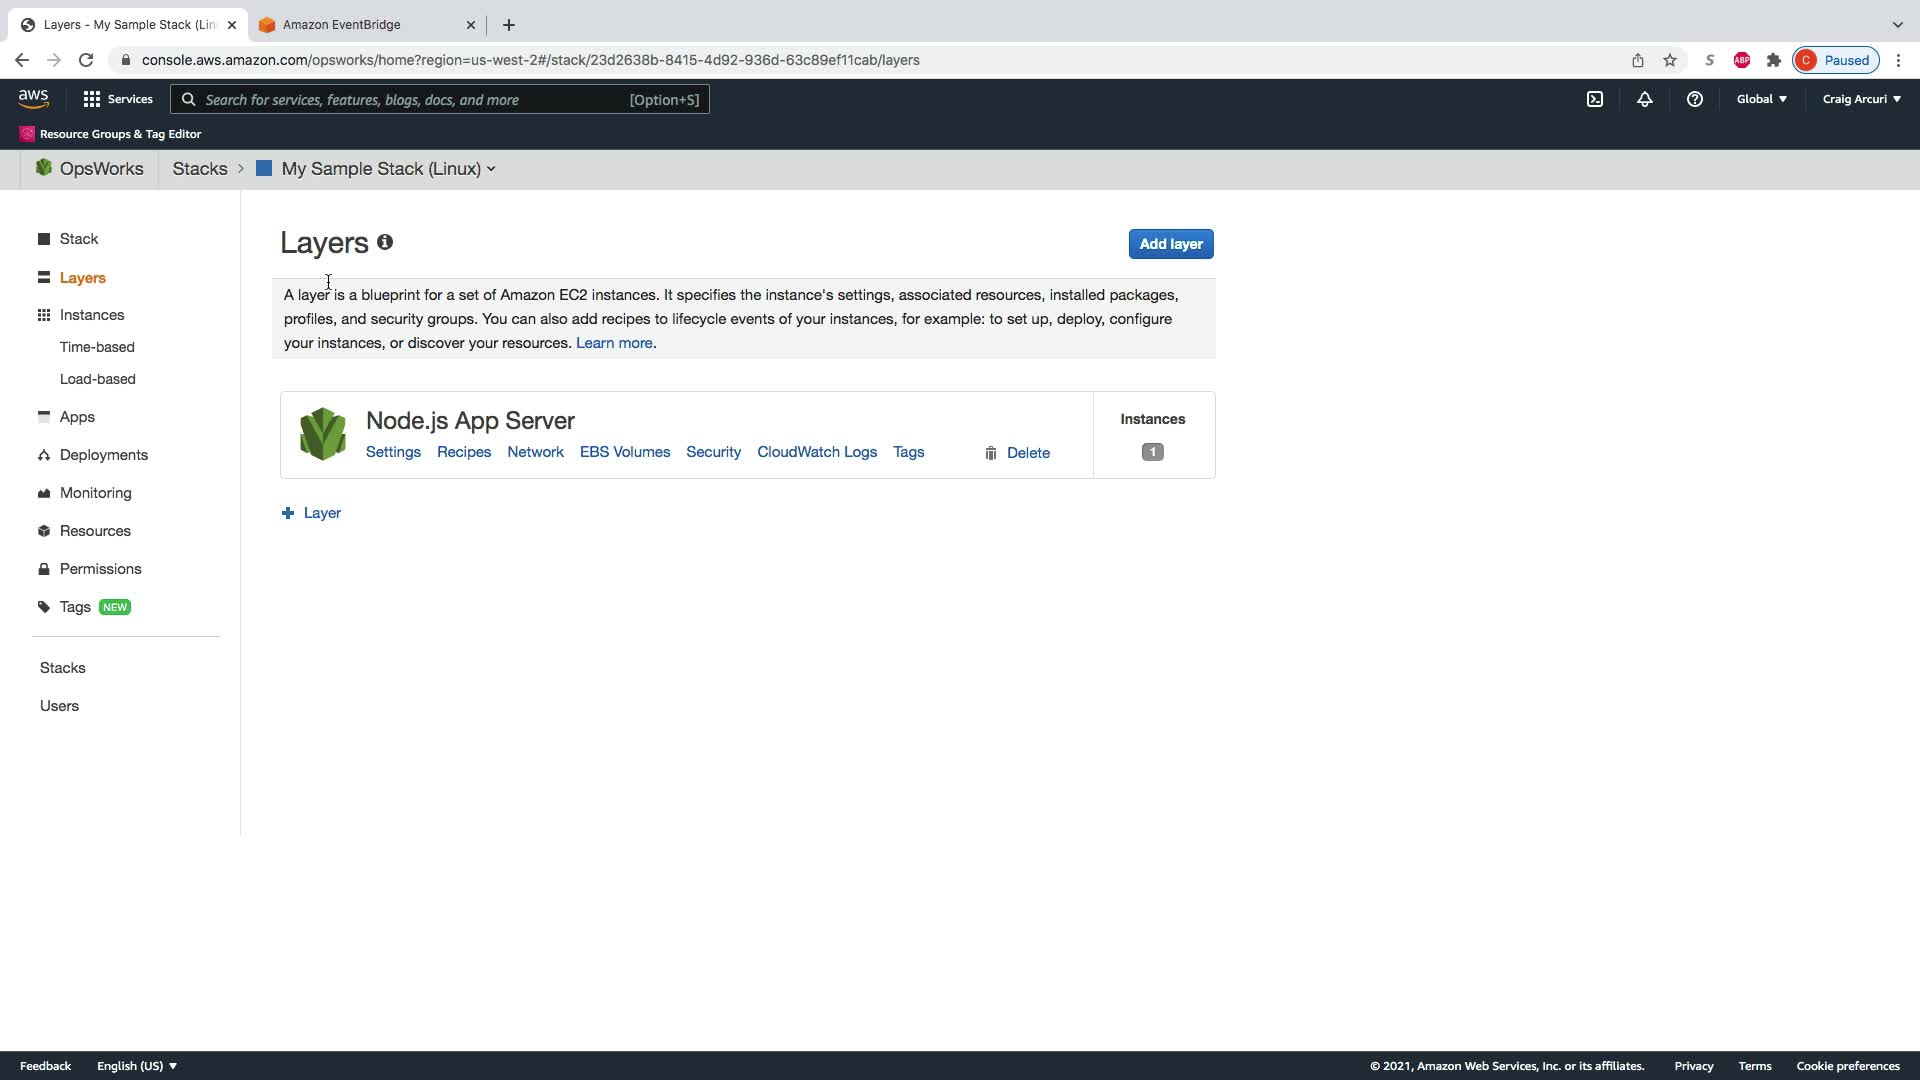The image size is (1920, 1080).
Task: Open the Services grid menu
Action: 118,99
